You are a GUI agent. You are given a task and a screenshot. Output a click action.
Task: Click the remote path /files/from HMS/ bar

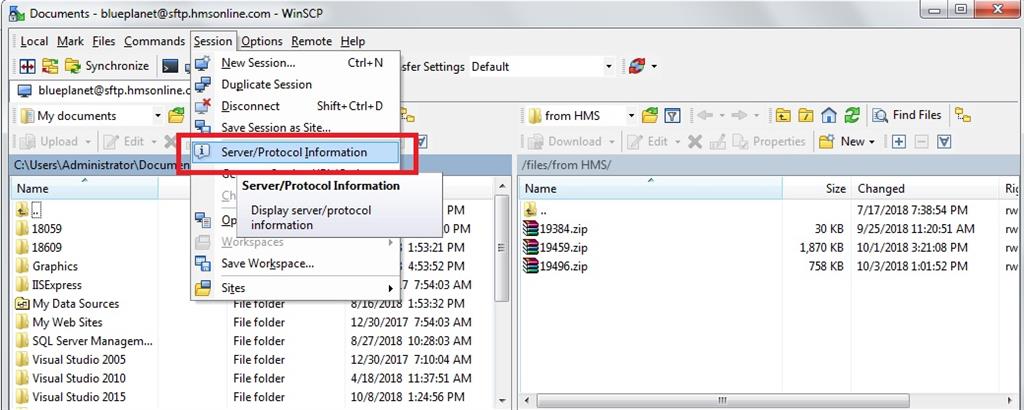pyautogui.click(x=768, y=165)
